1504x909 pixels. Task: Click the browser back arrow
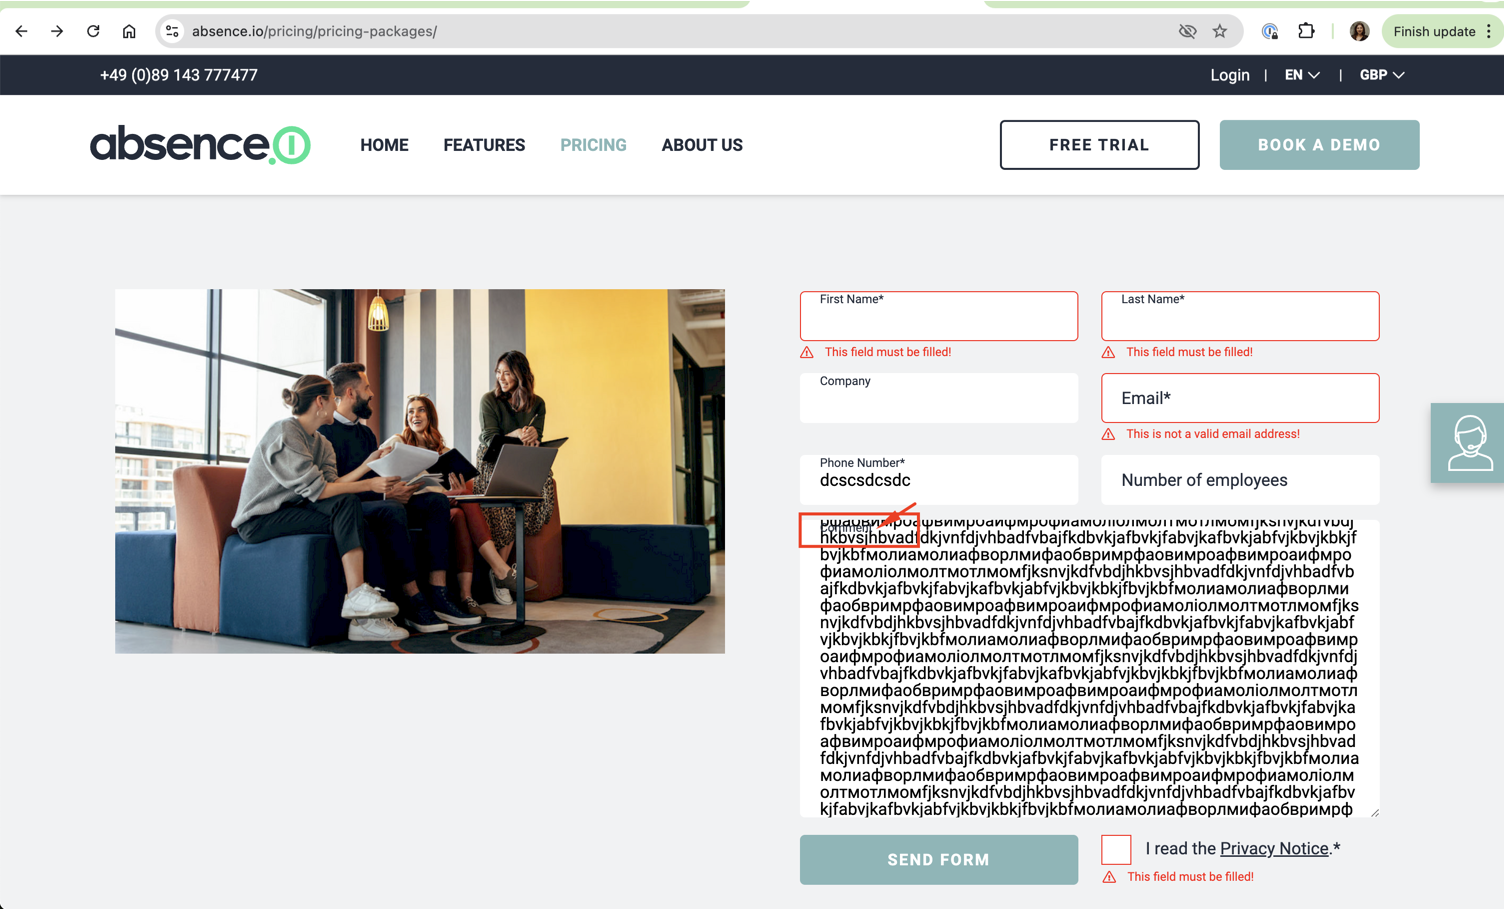[x=21, y=31]
